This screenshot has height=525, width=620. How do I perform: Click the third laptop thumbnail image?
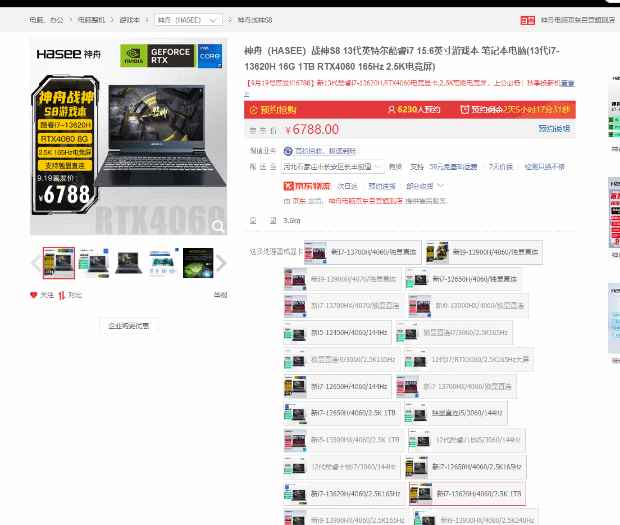click(128, 263)
